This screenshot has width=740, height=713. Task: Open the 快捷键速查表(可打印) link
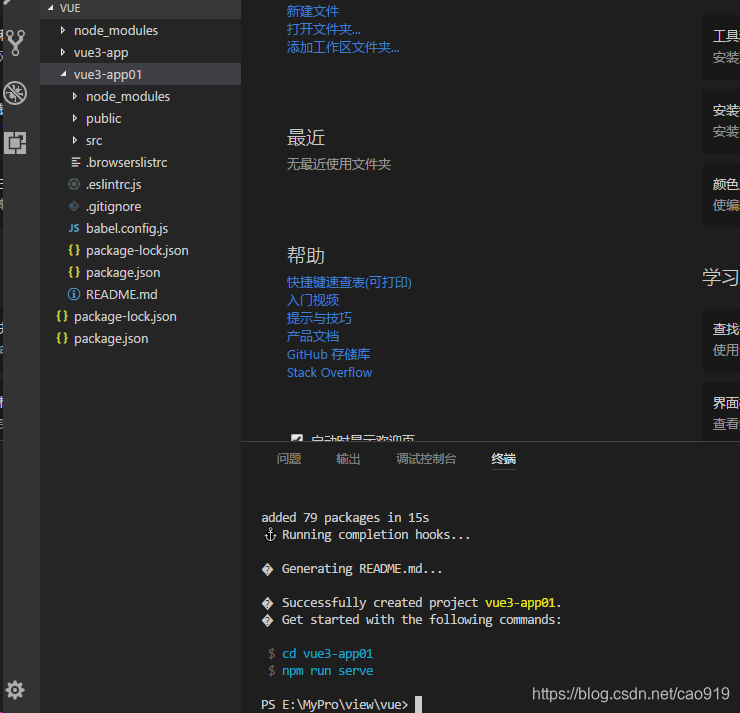pyautogui.click(x=349, y=282)
